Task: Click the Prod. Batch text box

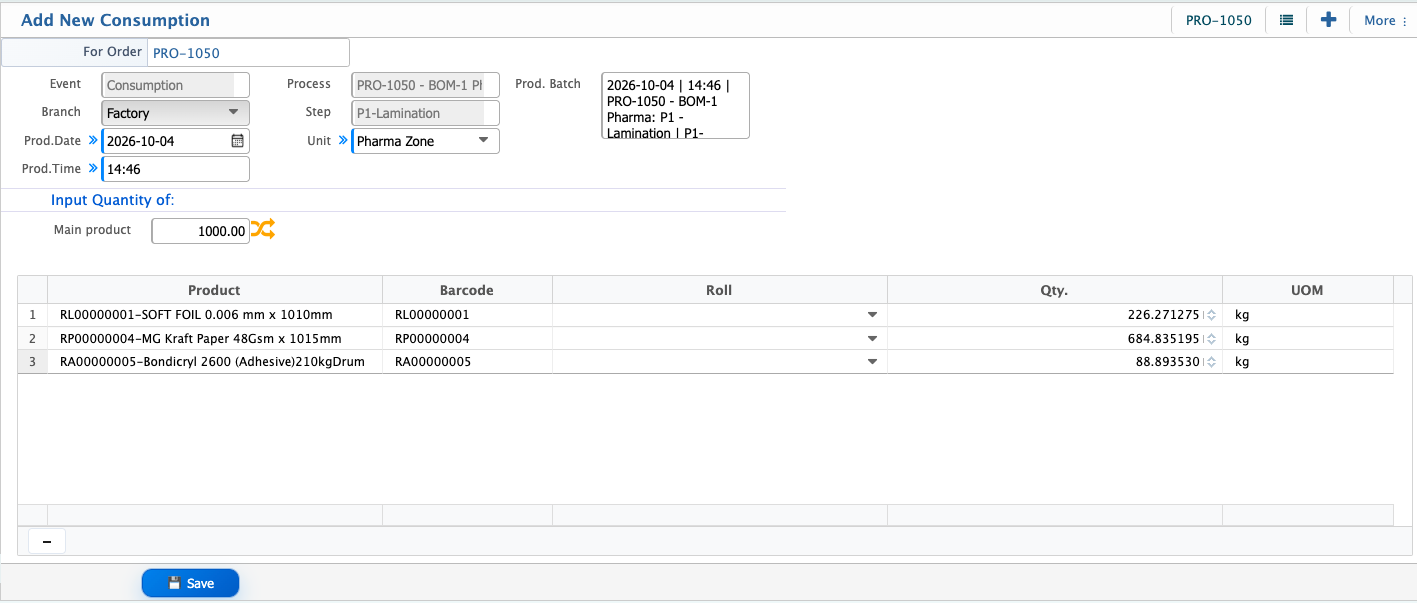Action: pyautogui.click(x=675, y=105)
